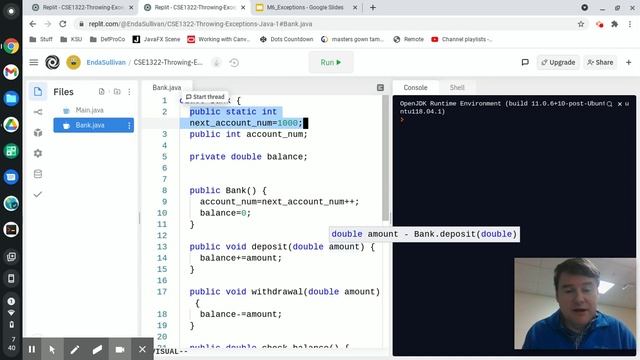Select the cursor pointer recording tool
The width and height of the screenshot is (640, 360).
tap(52, 349)
